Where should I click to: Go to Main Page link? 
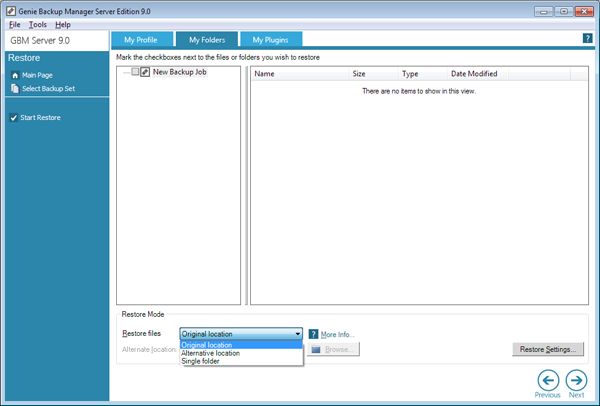point(37,75)
